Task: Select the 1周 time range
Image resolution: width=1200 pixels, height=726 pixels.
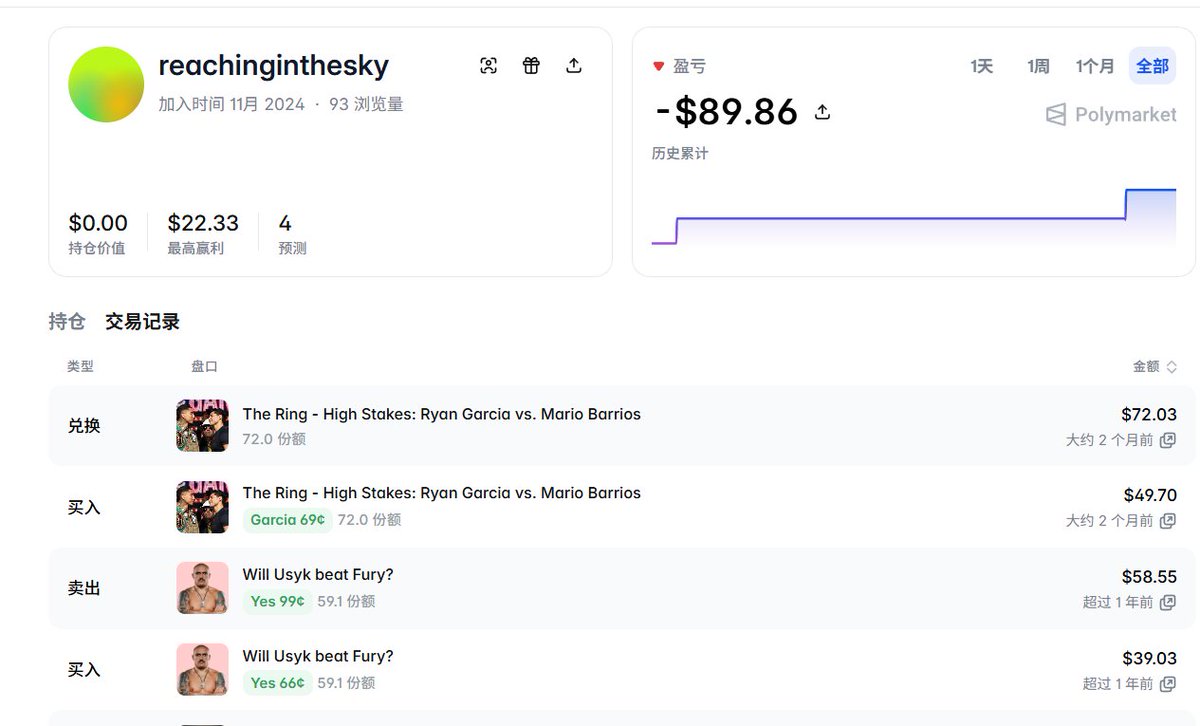Action: 1038,66
